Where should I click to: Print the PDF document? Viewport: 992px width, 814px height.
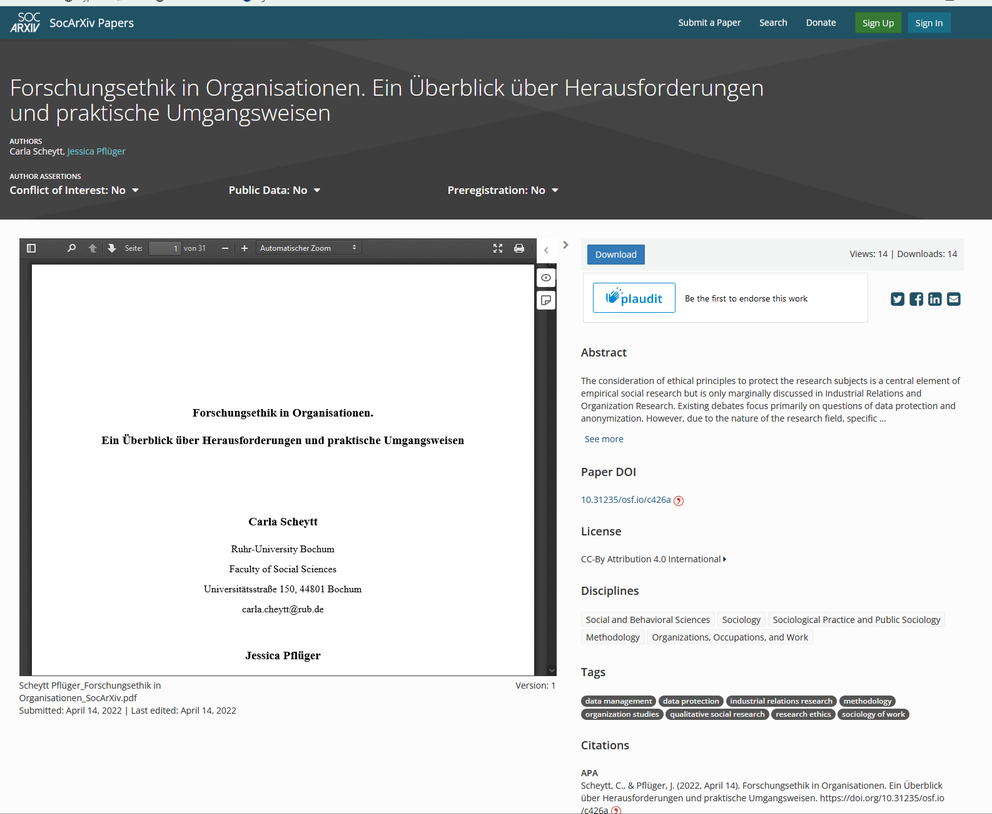[x=519, y=248]
